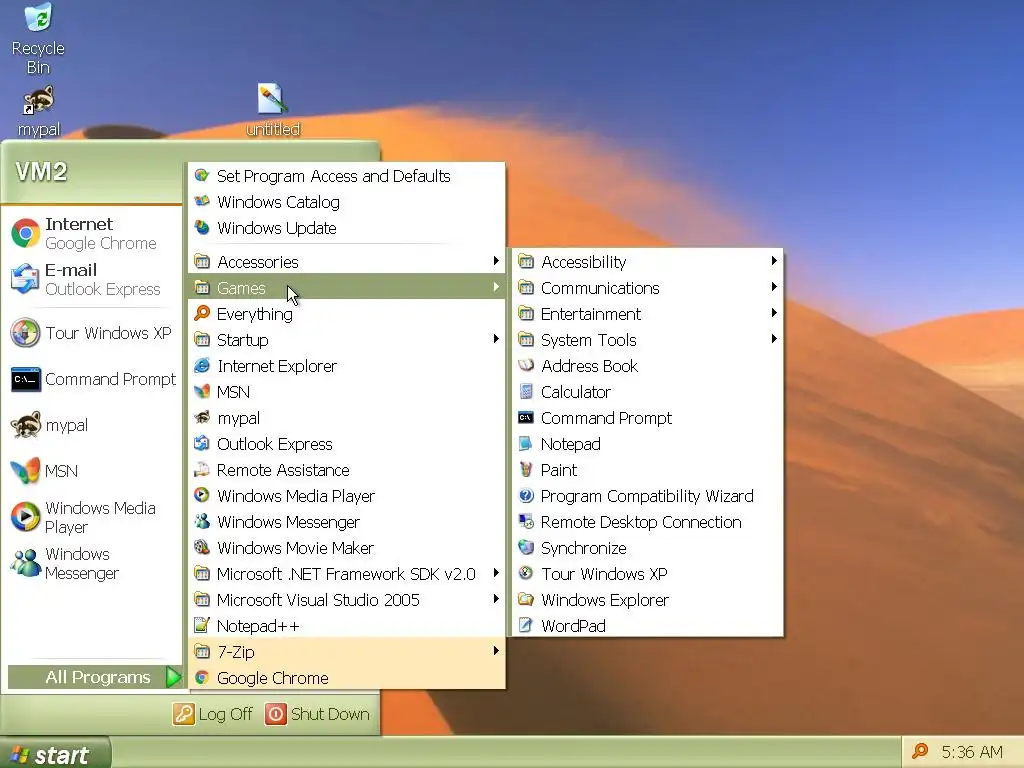Select the untitled paint file on desktop
The height and width of the screenshot is (768, 1024).
tap(272, 110)
